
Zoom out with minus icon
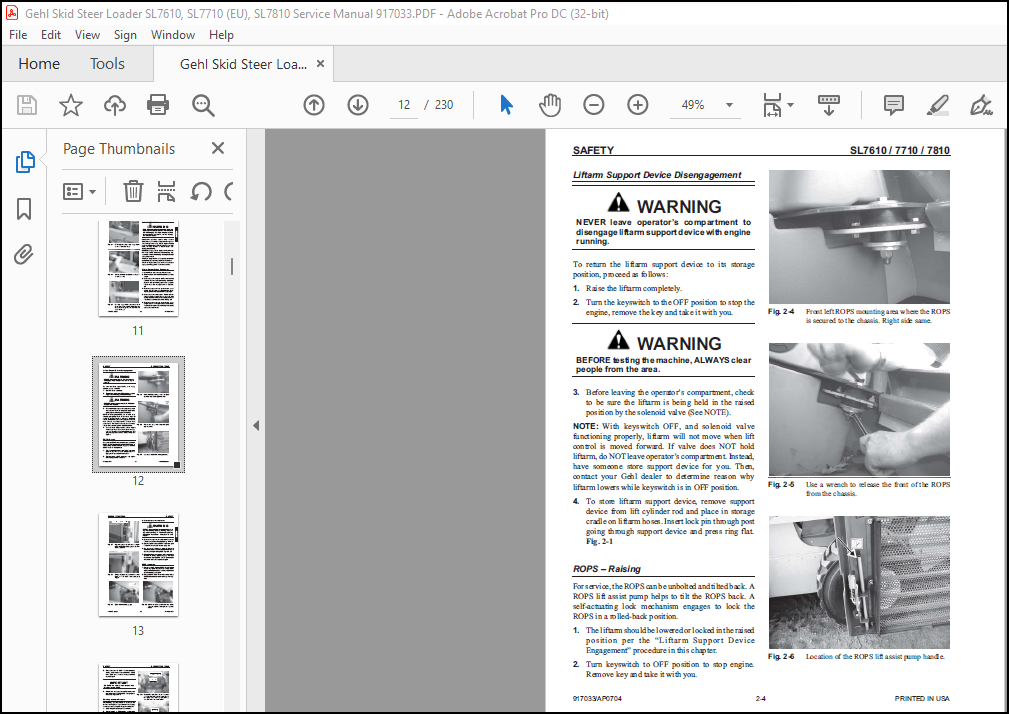593,105
